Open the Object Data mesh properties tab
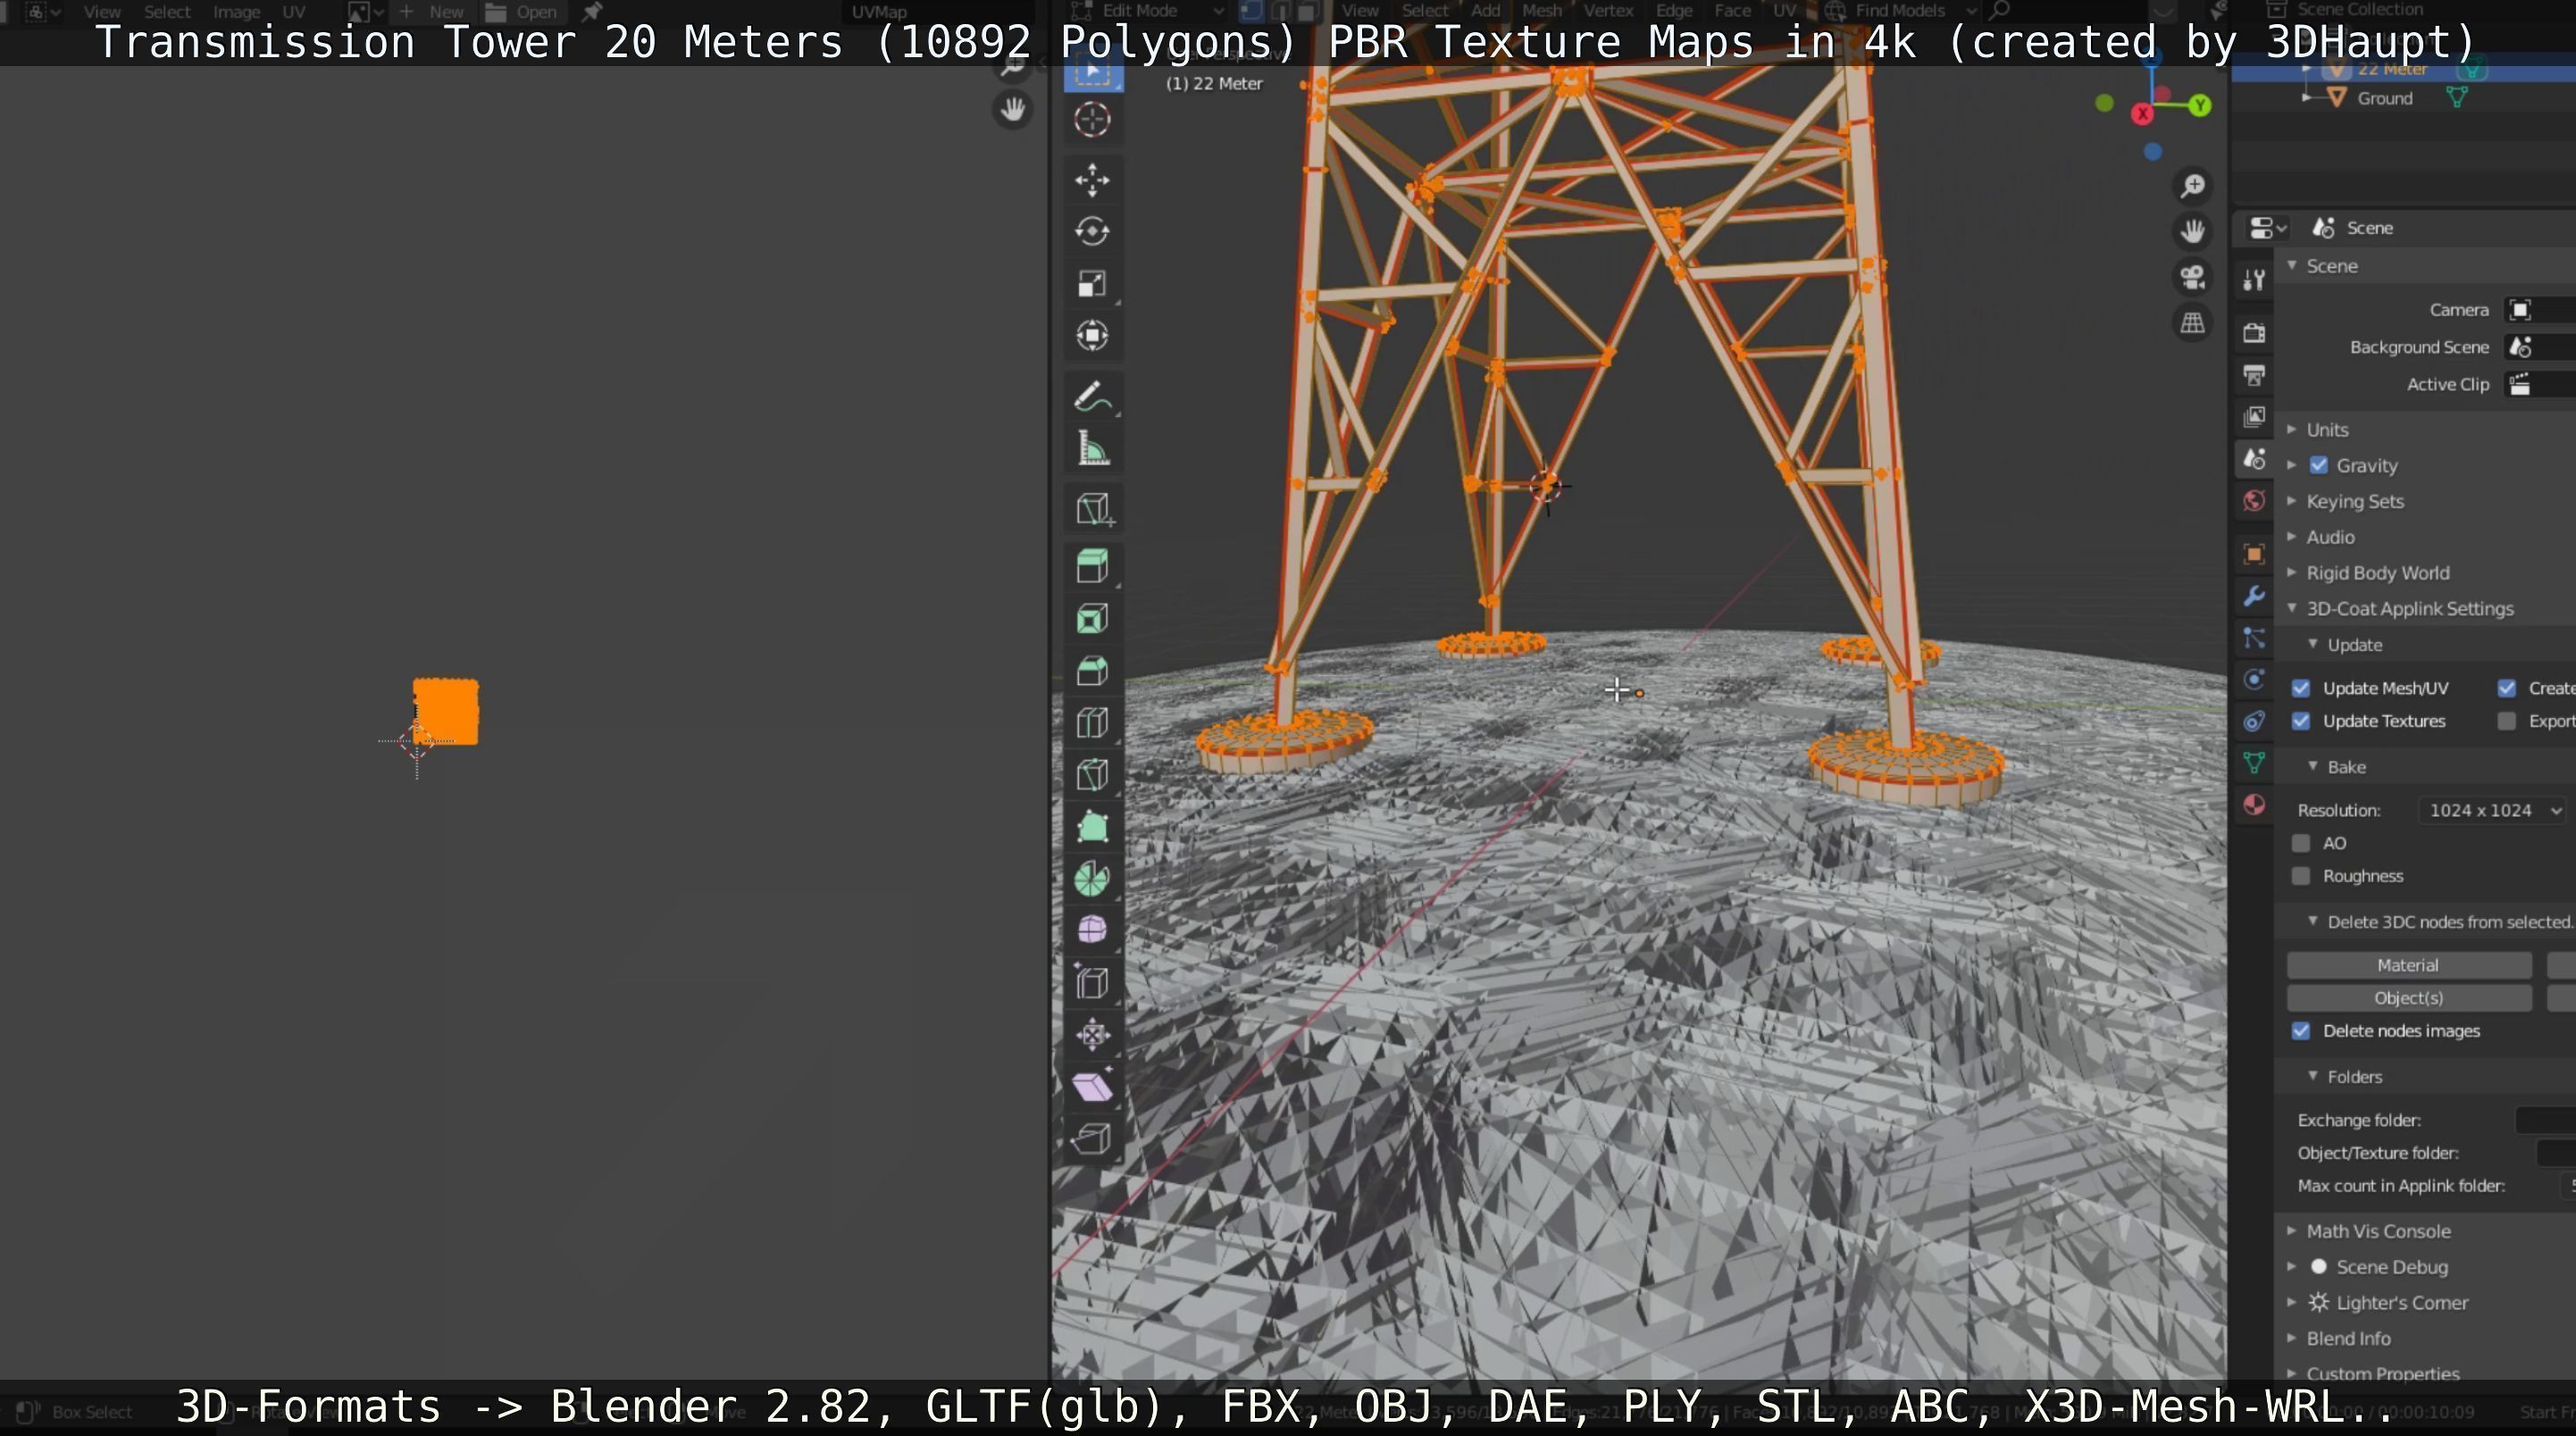Image resolution: width=2576 pixels, height=1436 pixels. (x=2254, y=763)
